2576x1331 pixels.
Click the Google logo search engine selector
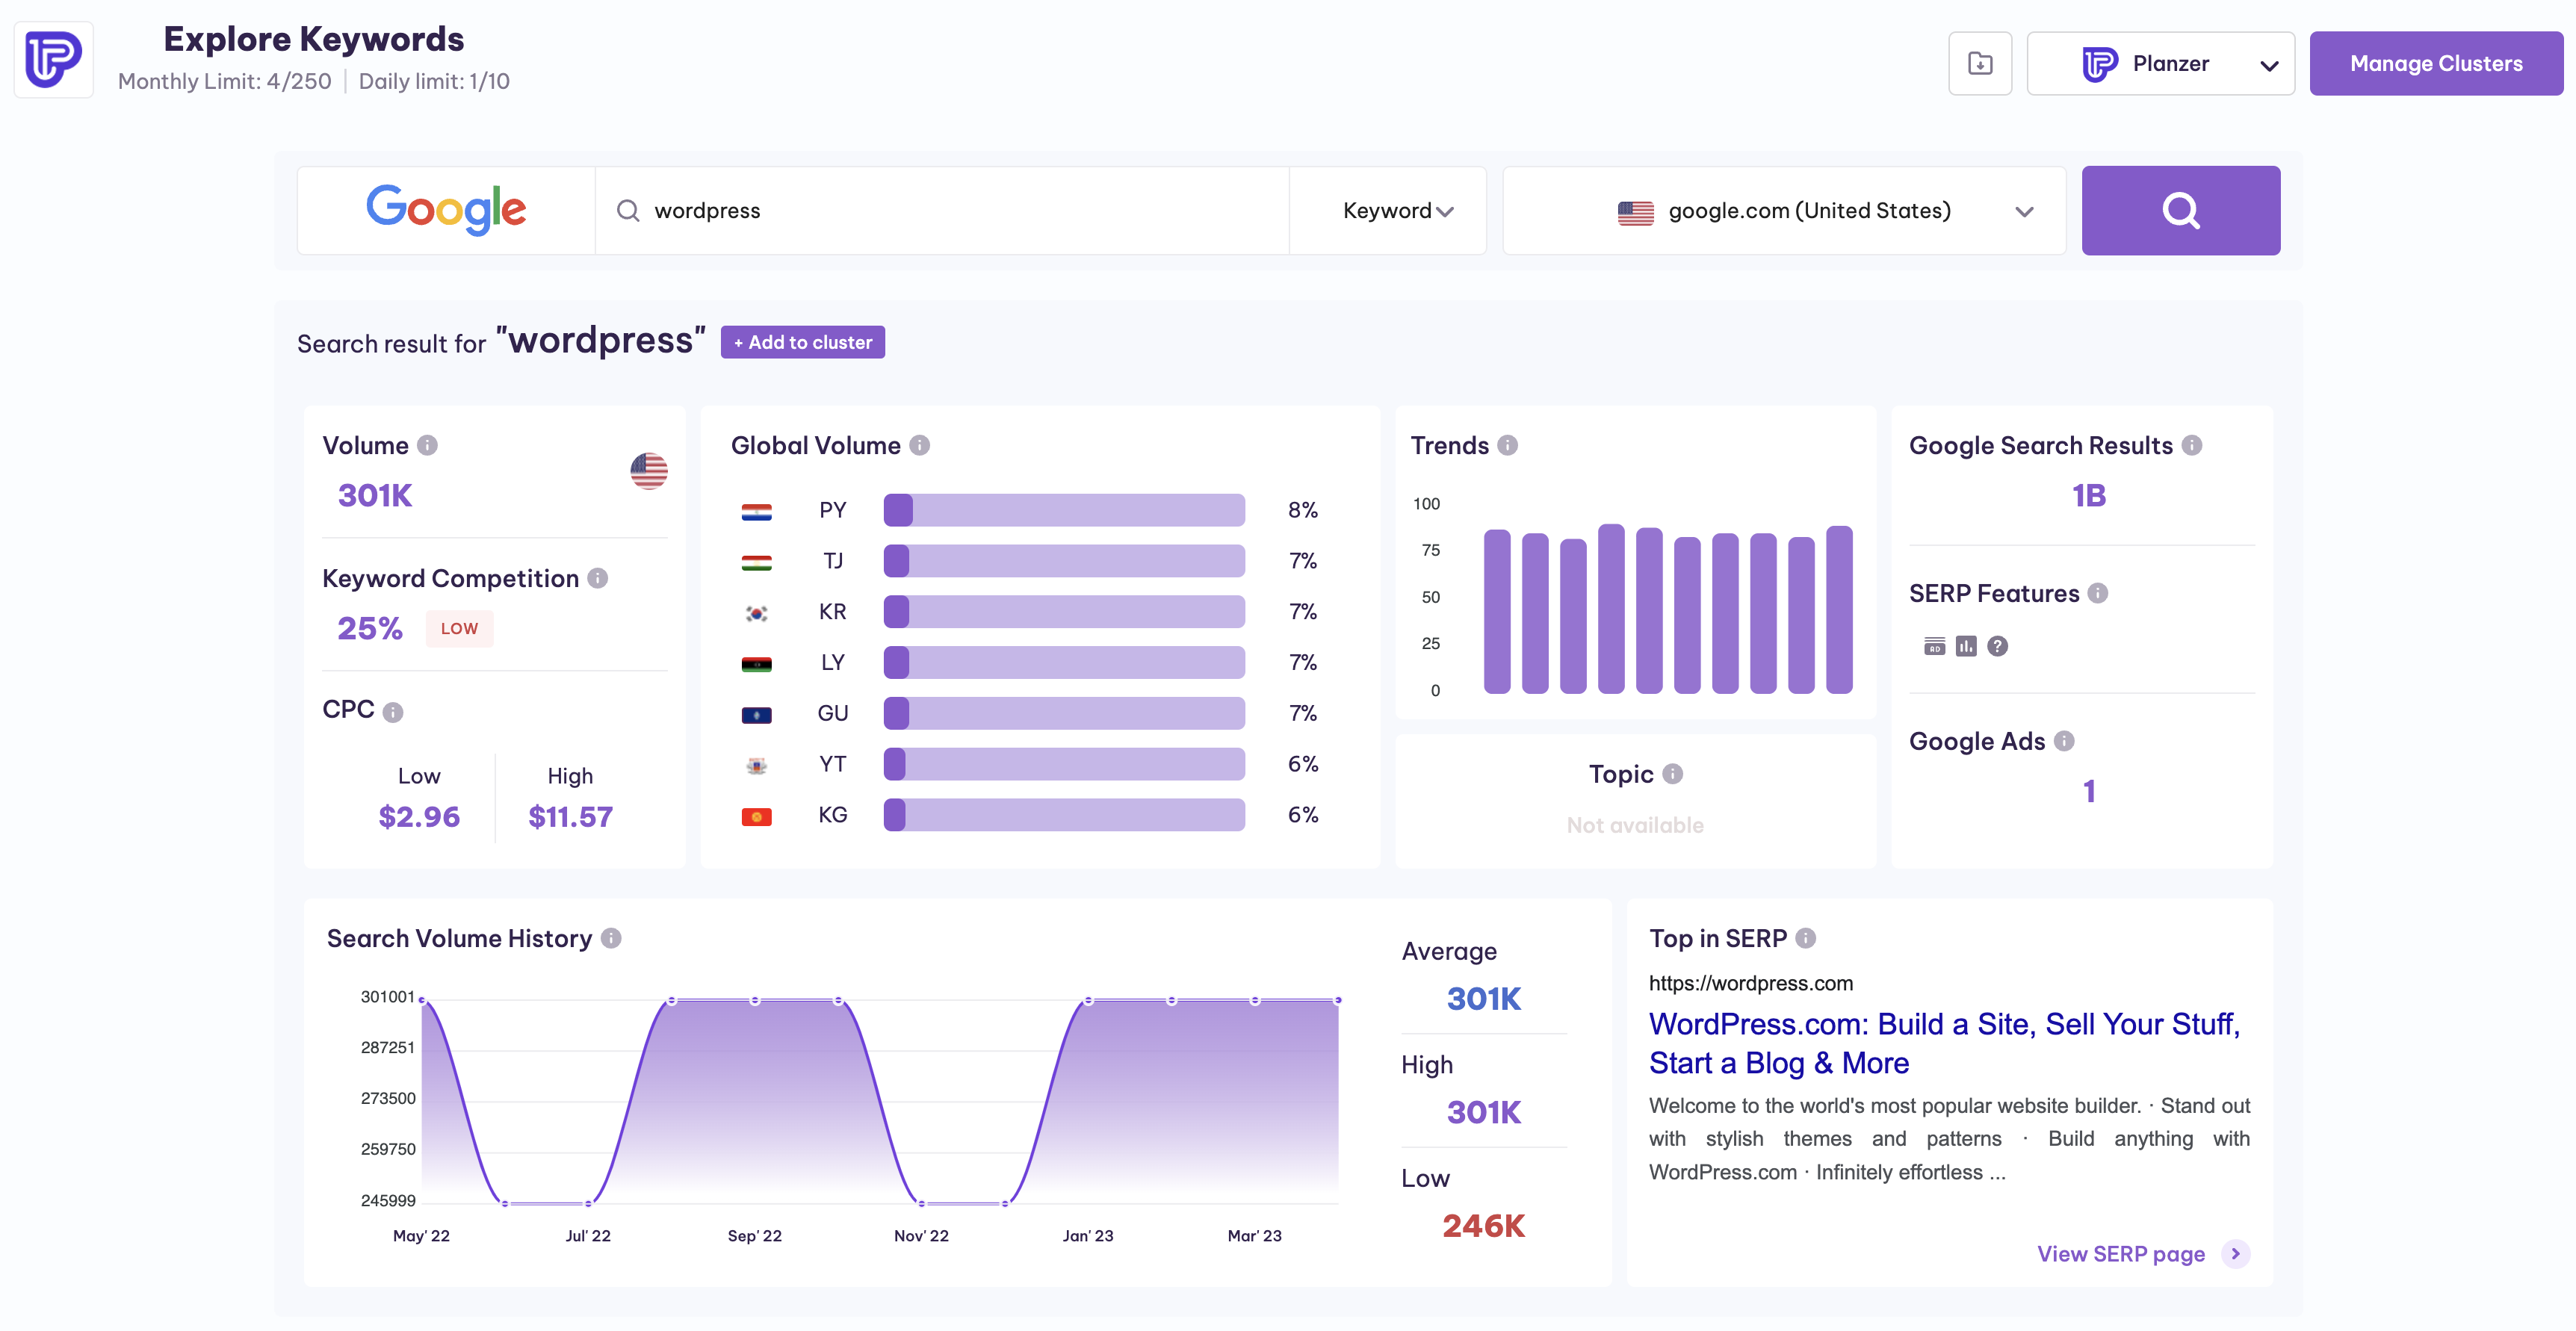tap(446, 210)
